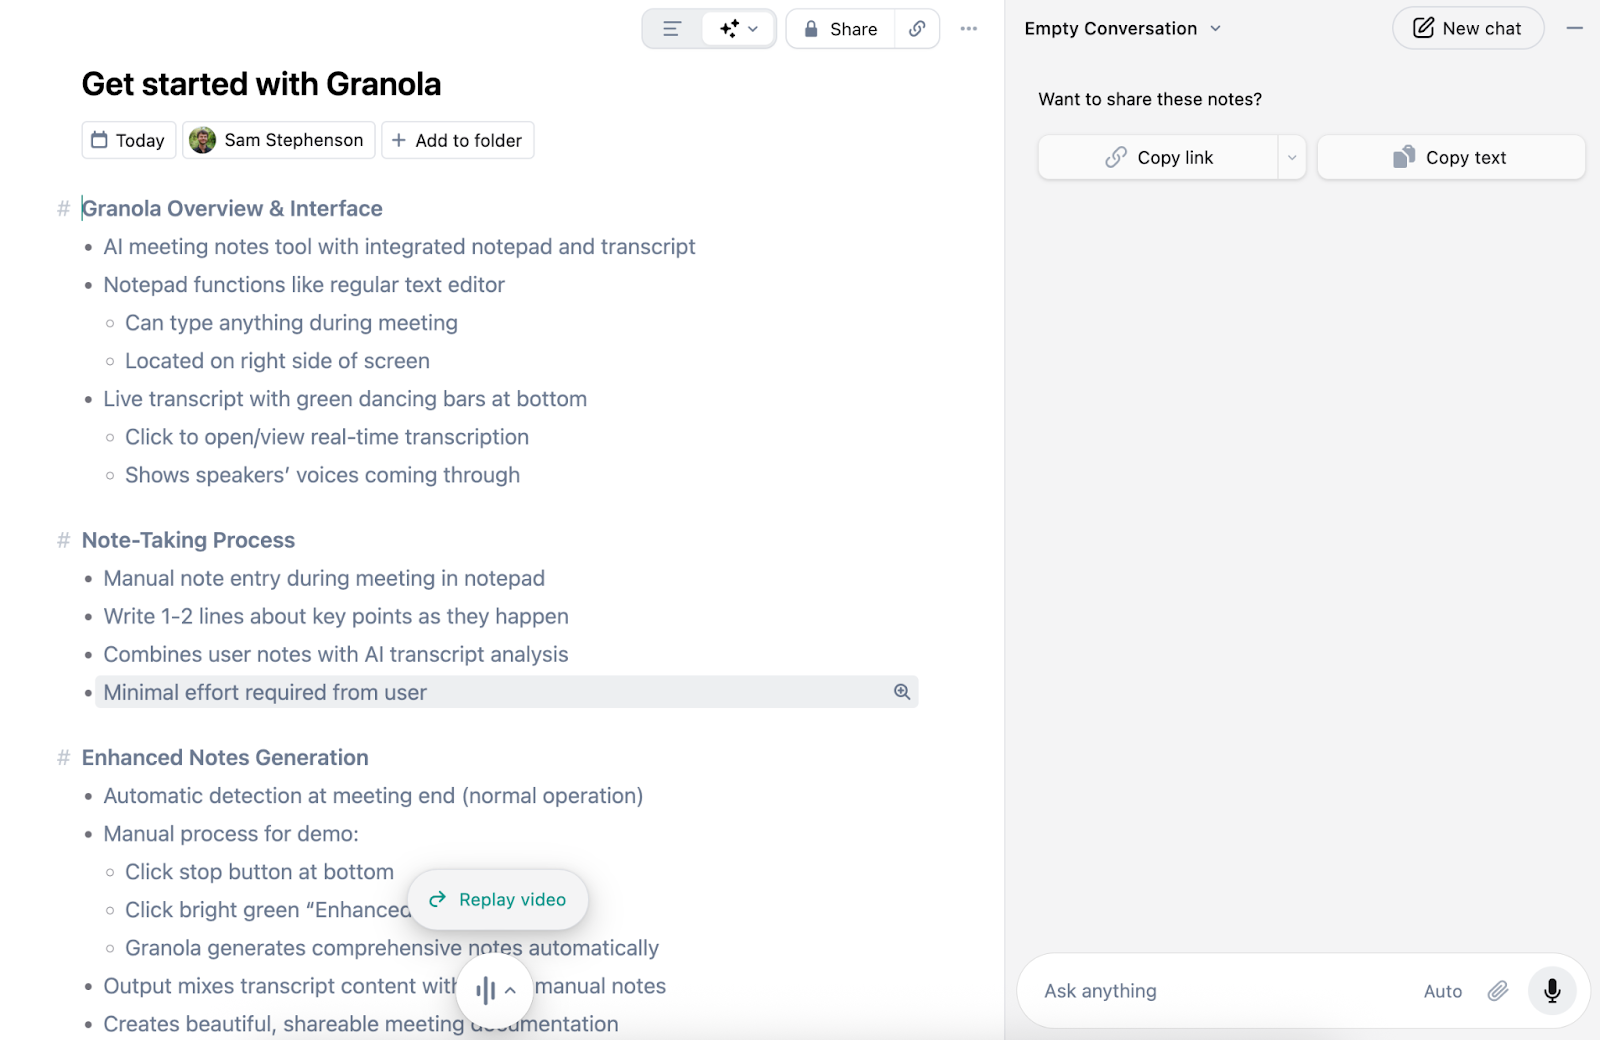
Task: Click the Copy text button
Action: (1450, 158)
